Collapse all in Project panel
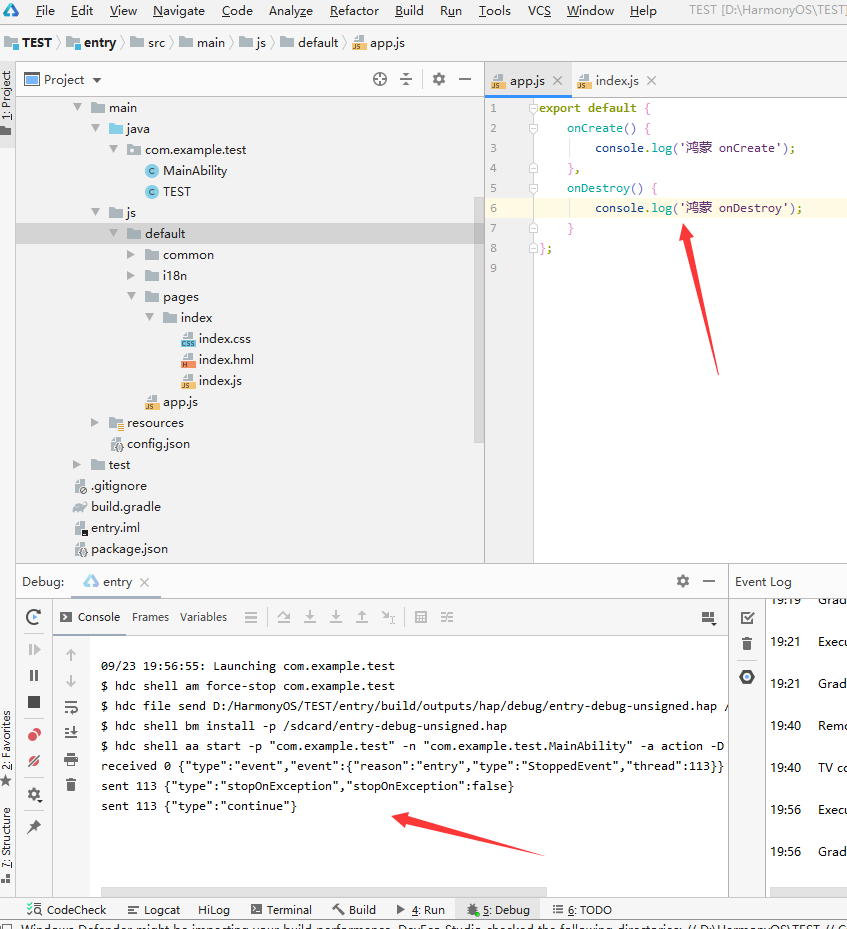Viewport: 847px width, 929px height. [406, 79]
